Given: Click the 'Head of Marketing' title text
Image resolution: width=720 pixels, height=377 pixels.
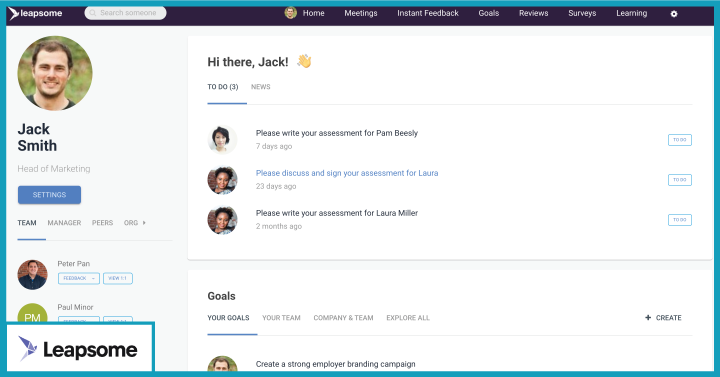Looking at the screenshot, I should 54,169.
